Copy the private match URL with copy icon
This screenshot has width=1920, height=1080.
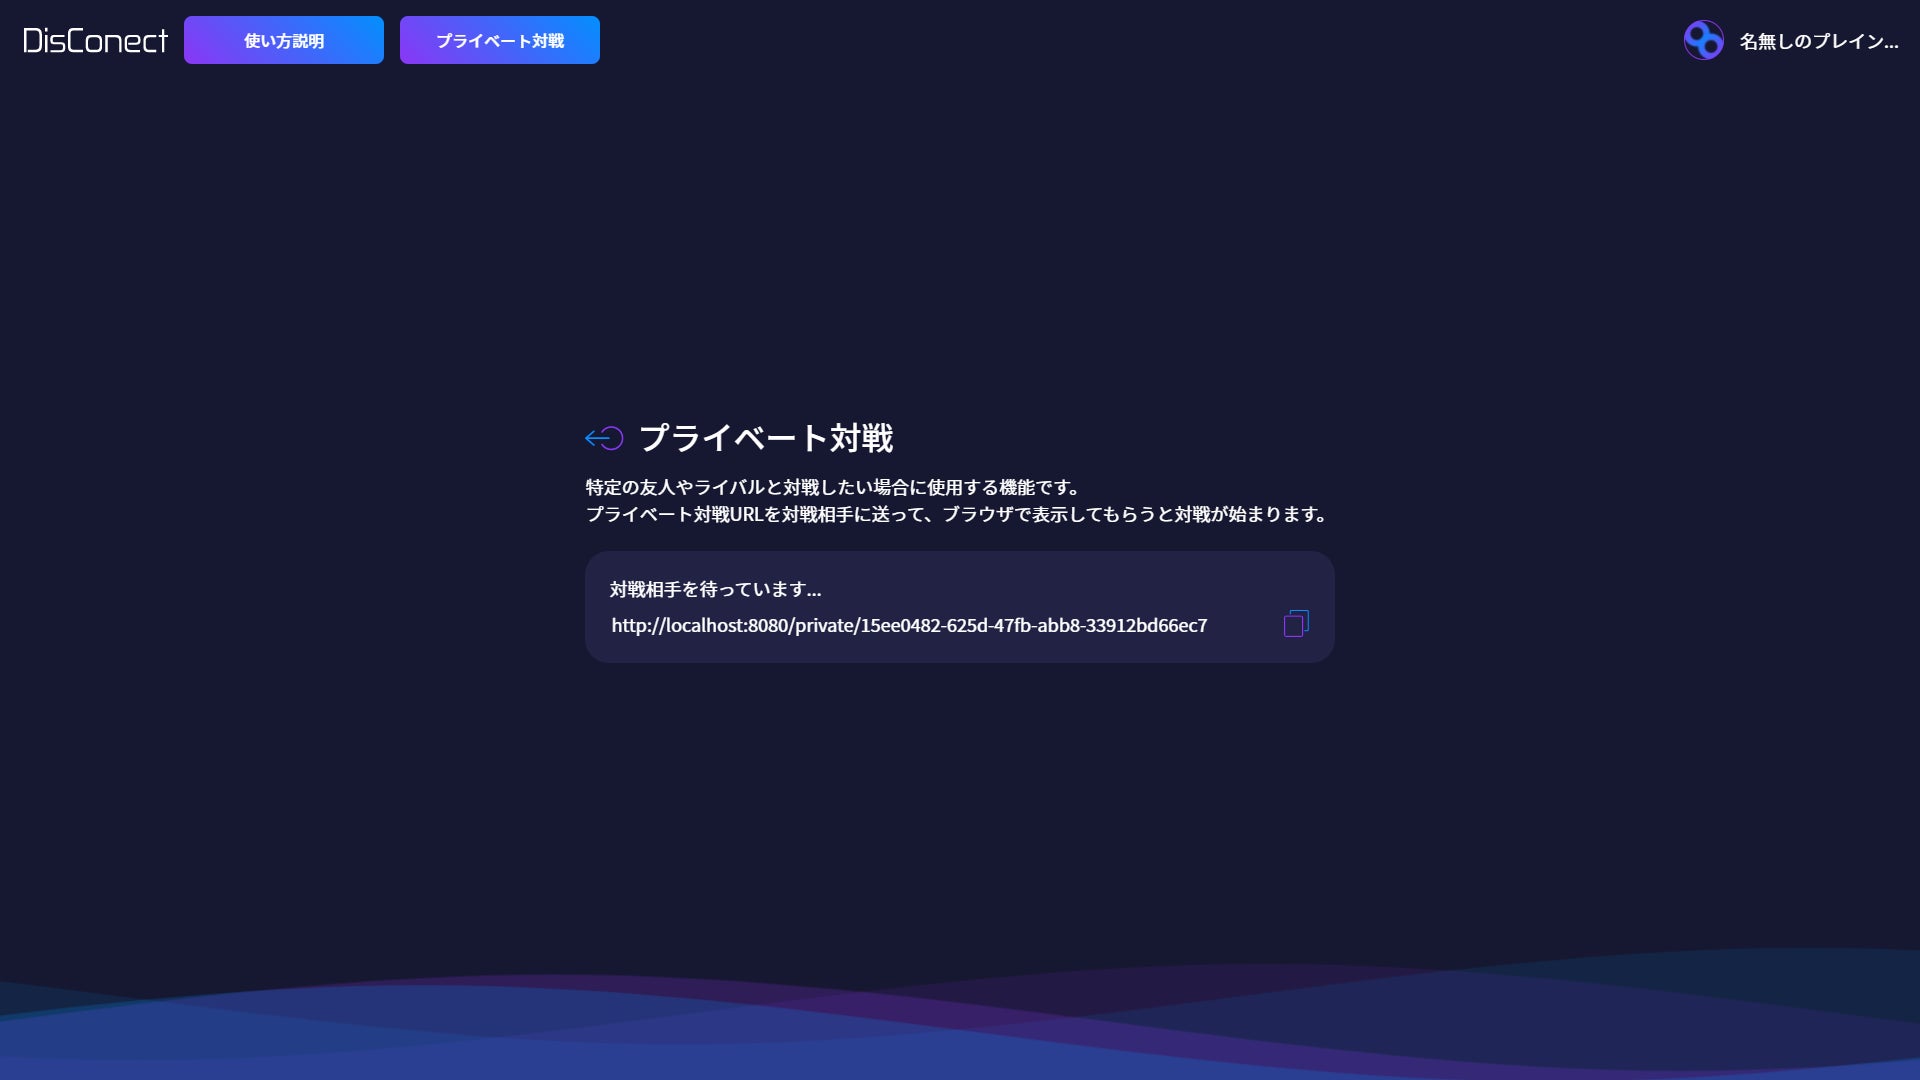click(1296, 624)
